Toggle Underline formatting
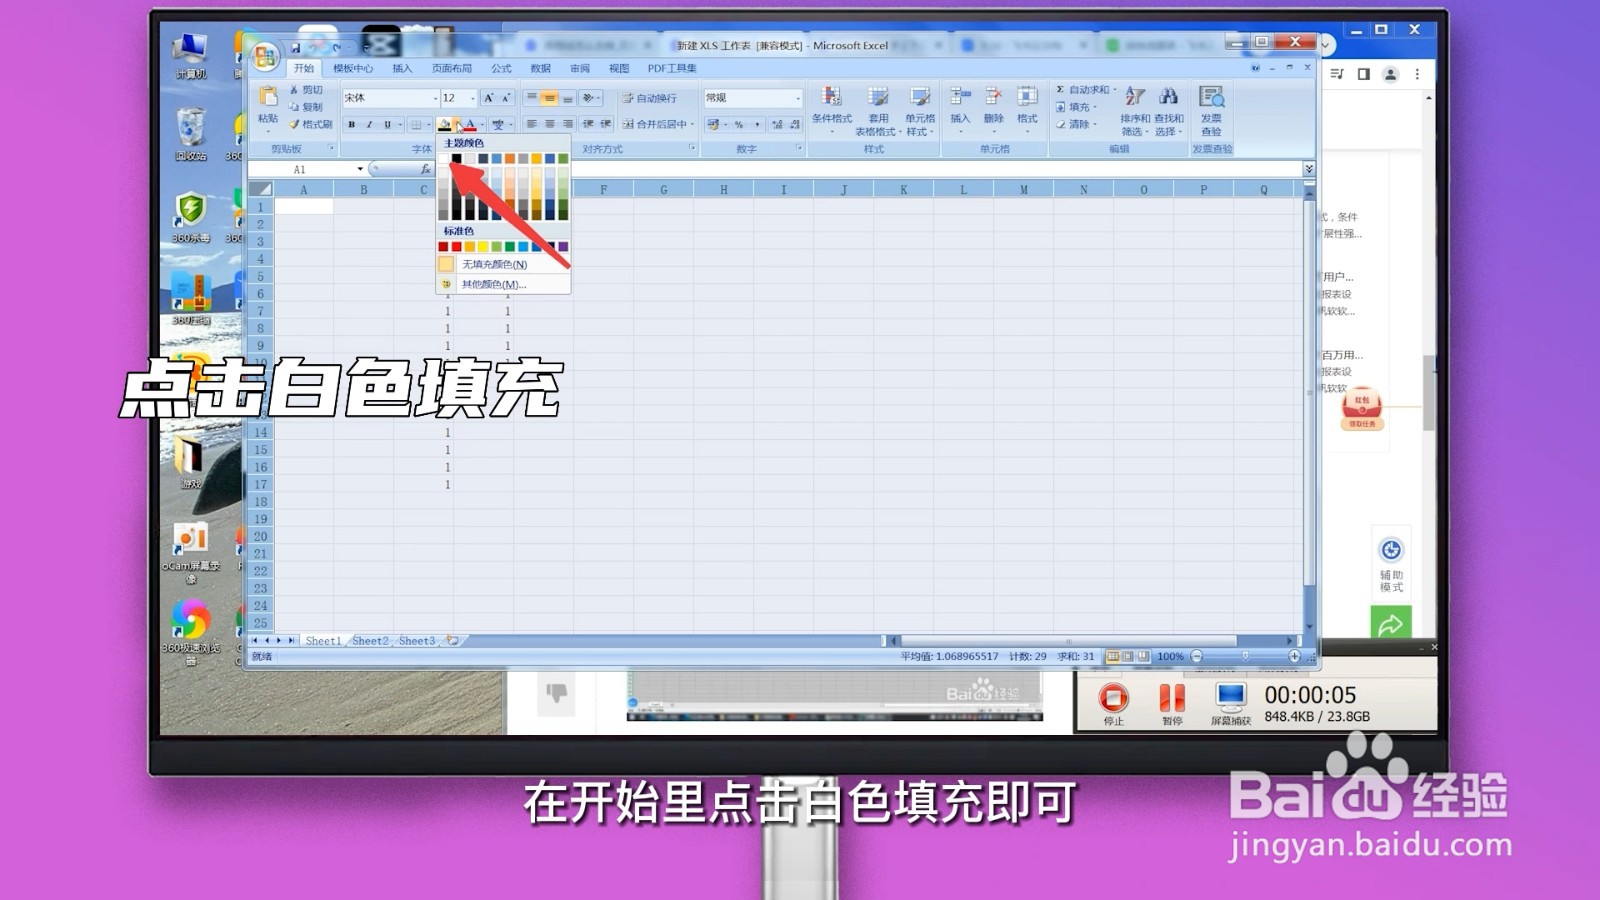 (387, 125)
